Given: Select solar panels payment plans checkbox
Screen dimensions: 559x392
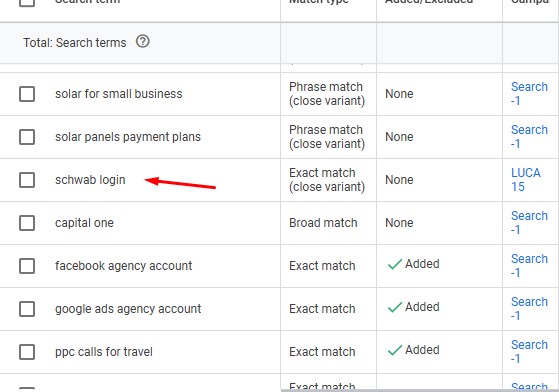Looking at the screenshot, I should coord(27,137).
